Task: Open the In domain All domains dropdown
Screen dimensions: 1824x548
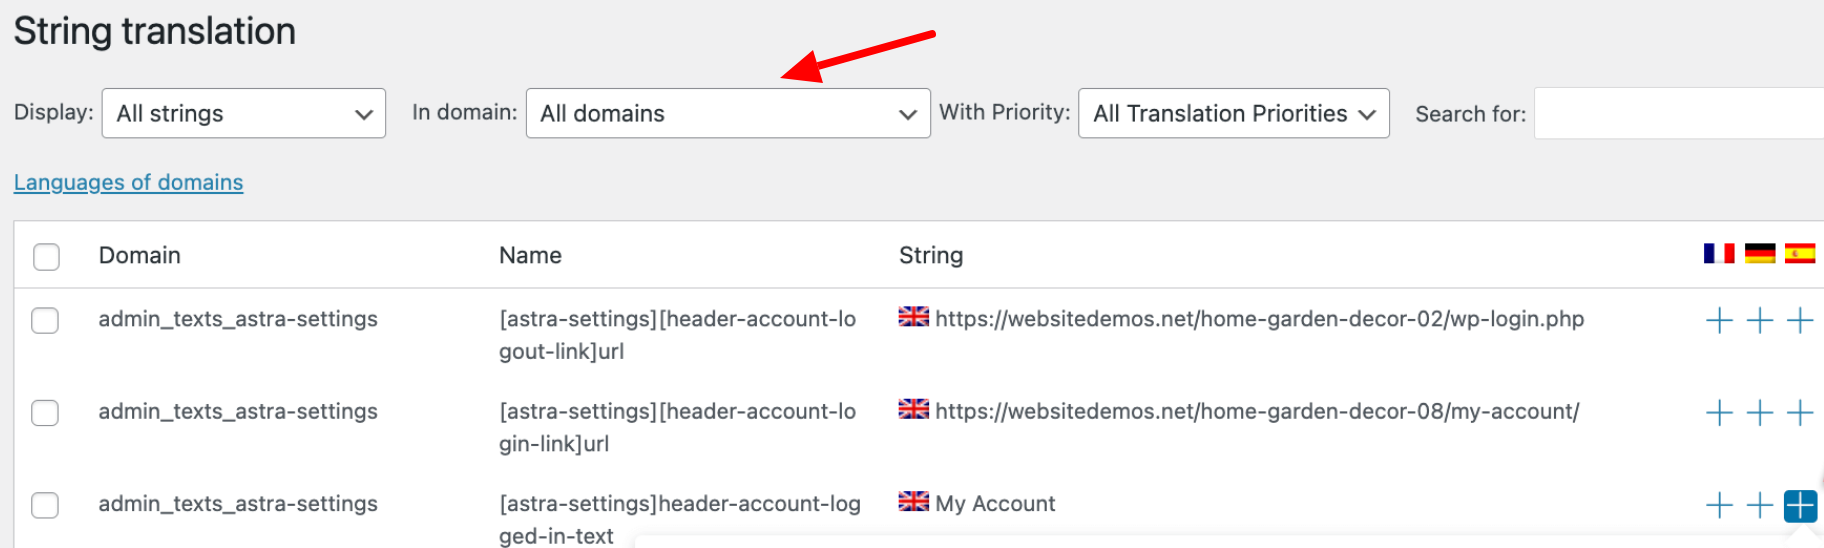Action: (x=728, y=113)
